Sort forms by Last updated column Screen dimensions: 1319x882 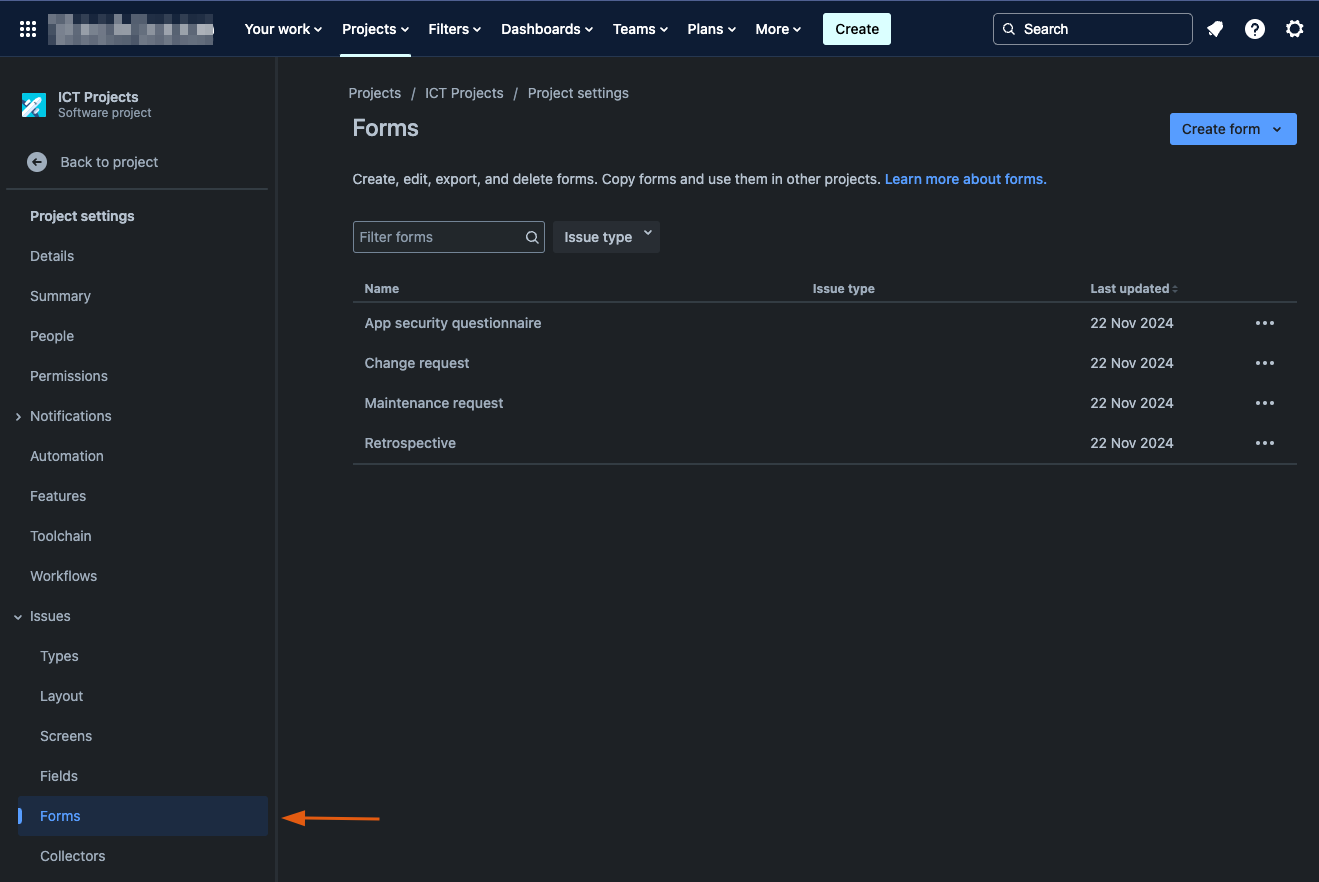[x=1132, y=288]
